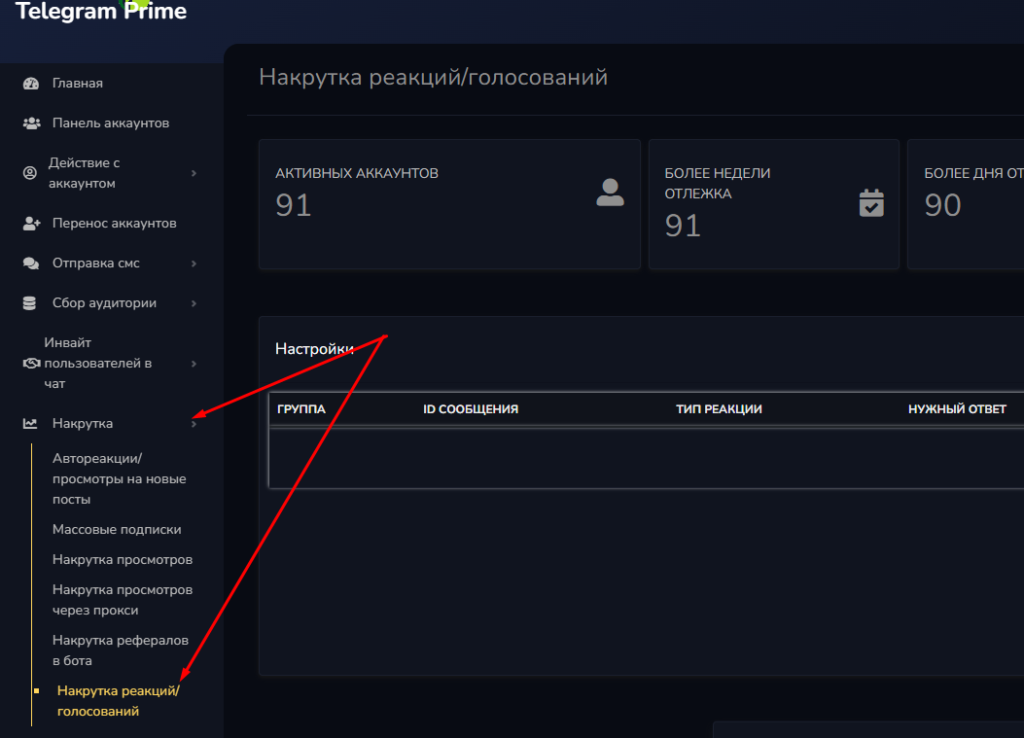Click the Инвайт пользователей eye icon
This screenshot has width=1024, height=738.
33,363
